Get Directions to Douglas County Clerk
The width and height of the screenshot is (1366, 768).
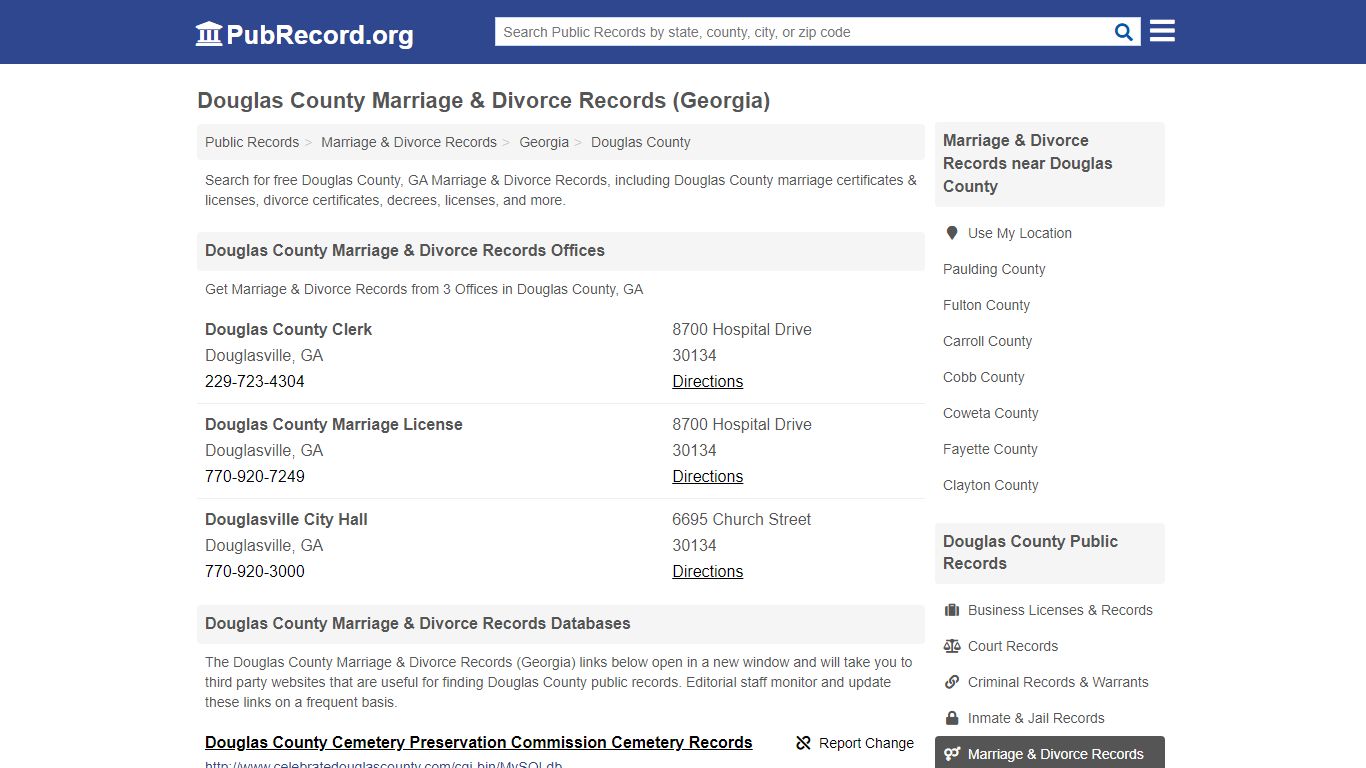pos(708,381)
